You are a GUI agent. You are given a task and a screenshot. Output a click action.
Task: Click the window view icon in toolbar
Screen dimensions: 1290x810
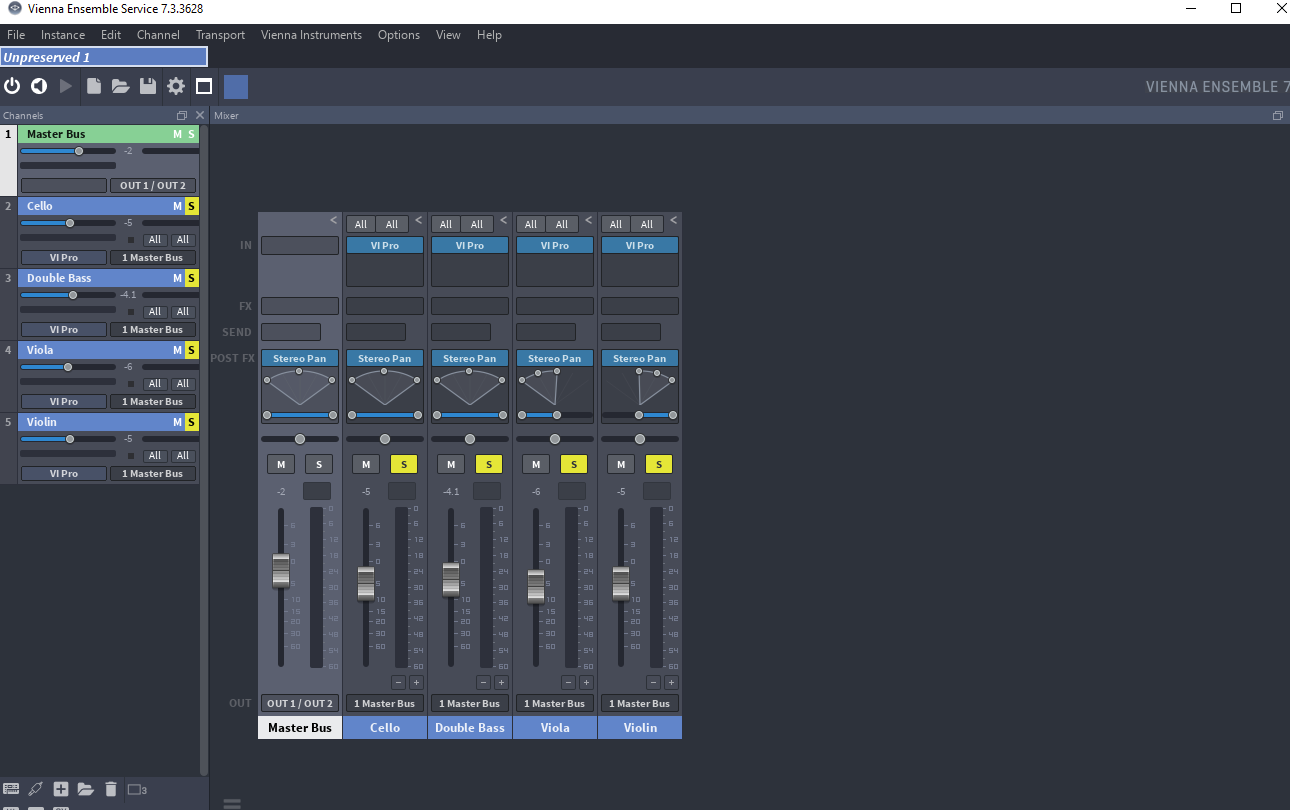click(204, 86)
